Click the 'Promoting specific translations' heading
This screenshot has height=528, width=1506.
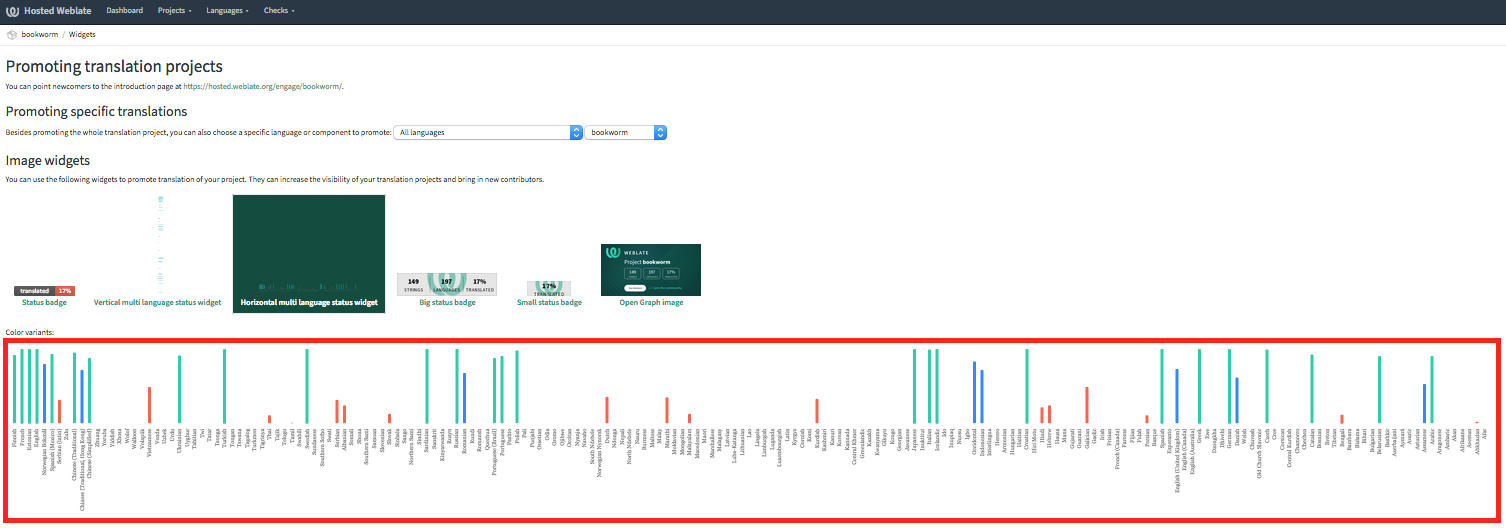click(x=96, y=111)
